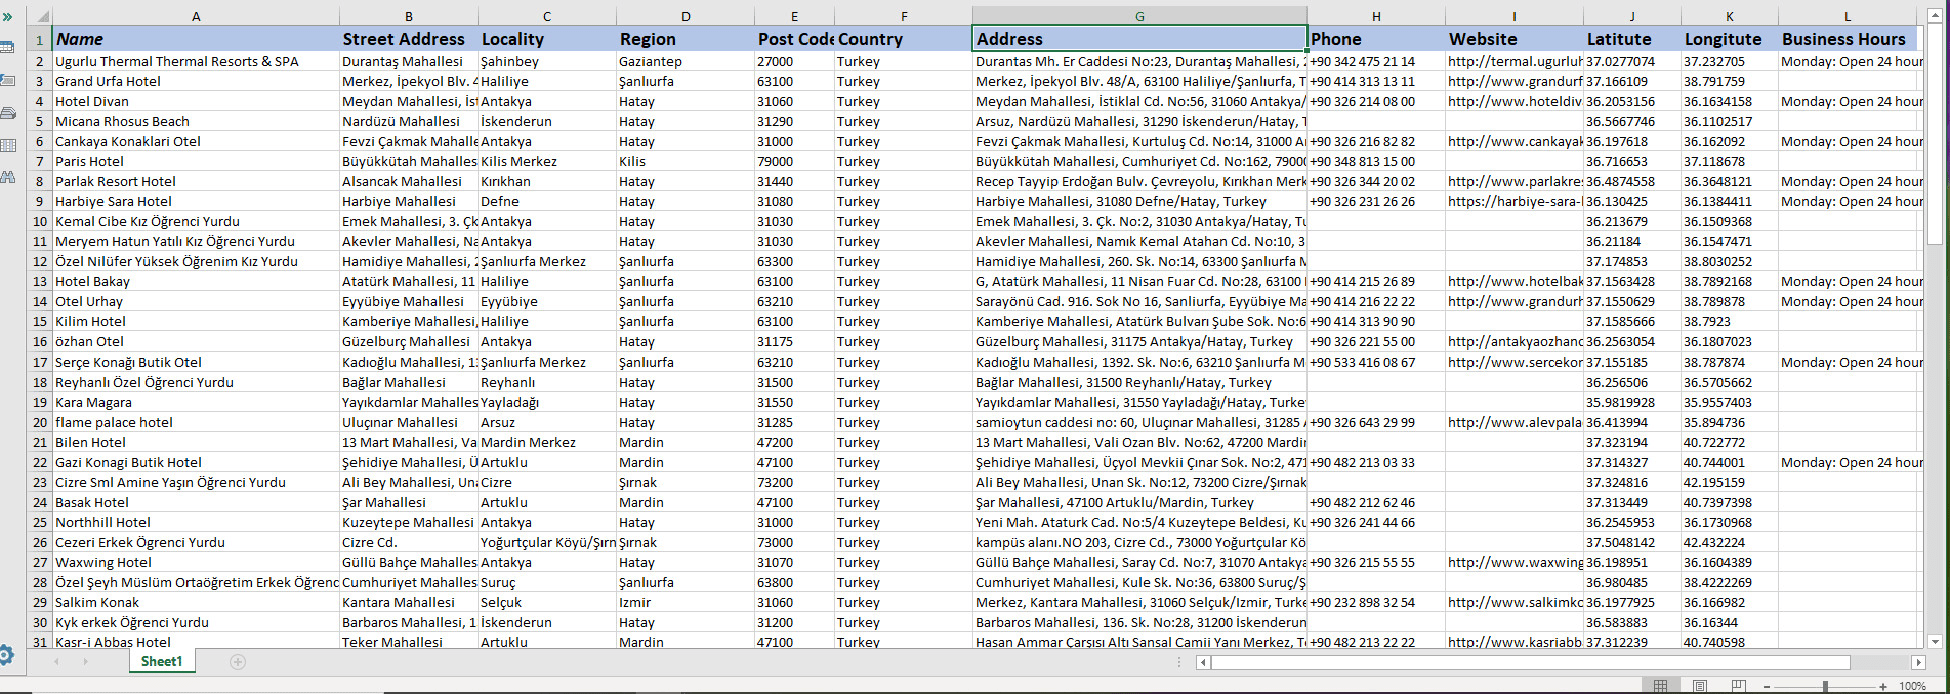Click the zoom slider handle
The height and width of the screenshot is (694, 1950).
tap(1825, 686)
